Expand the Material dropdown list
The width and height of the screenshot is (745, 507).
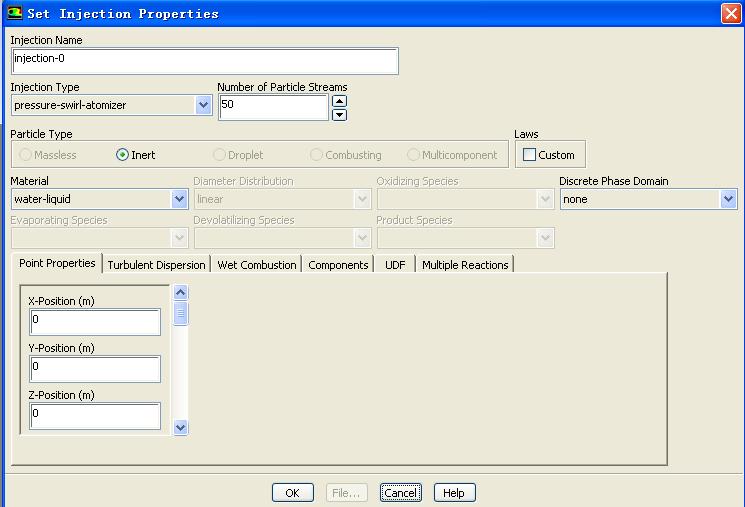pyautogui.click(x=180, y=199)
